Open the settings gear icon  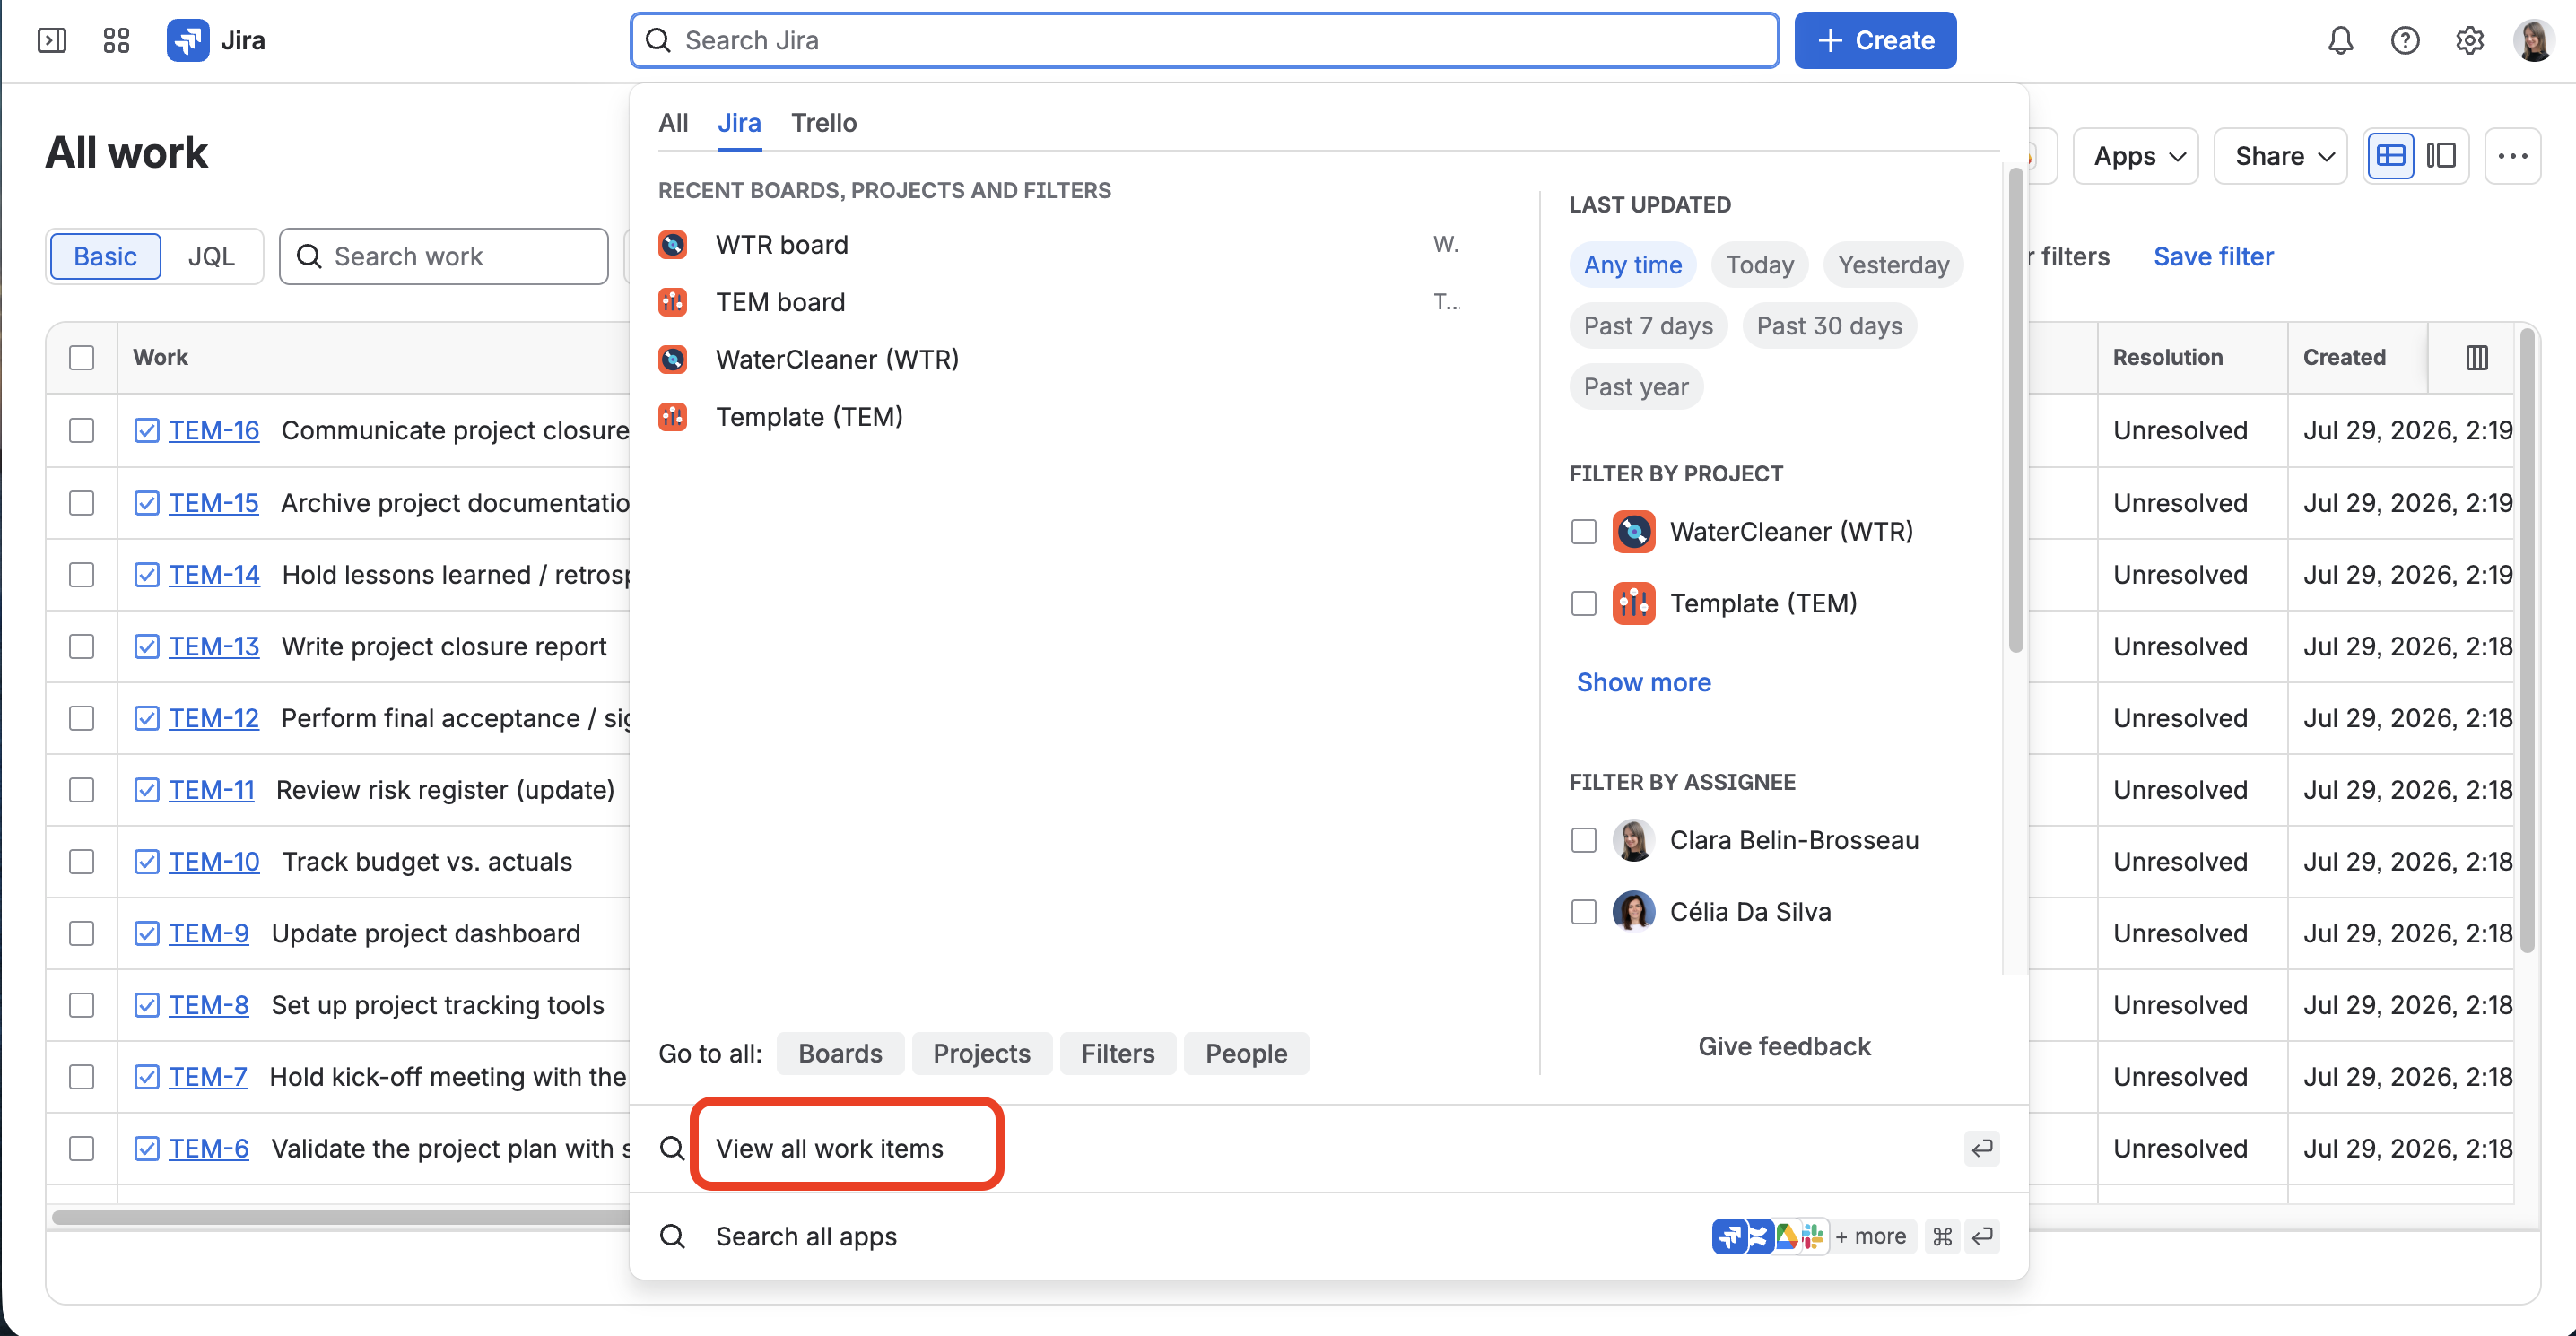pyautogui.click(x=2469, y=41)
